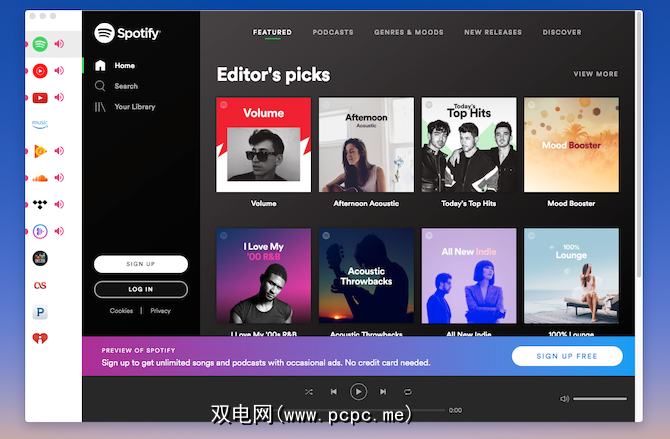Click the song progress bar
Screen dimensions: 670x439
[358, 410]
